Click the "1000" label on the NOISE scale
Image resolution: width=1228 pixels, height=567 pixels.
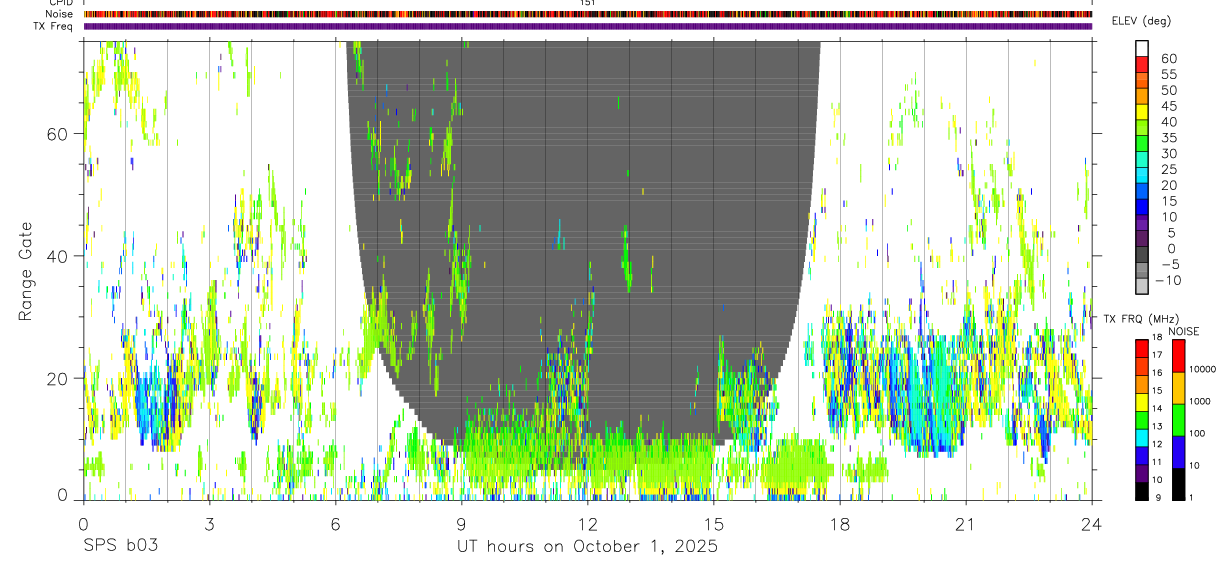(1201, 402)
